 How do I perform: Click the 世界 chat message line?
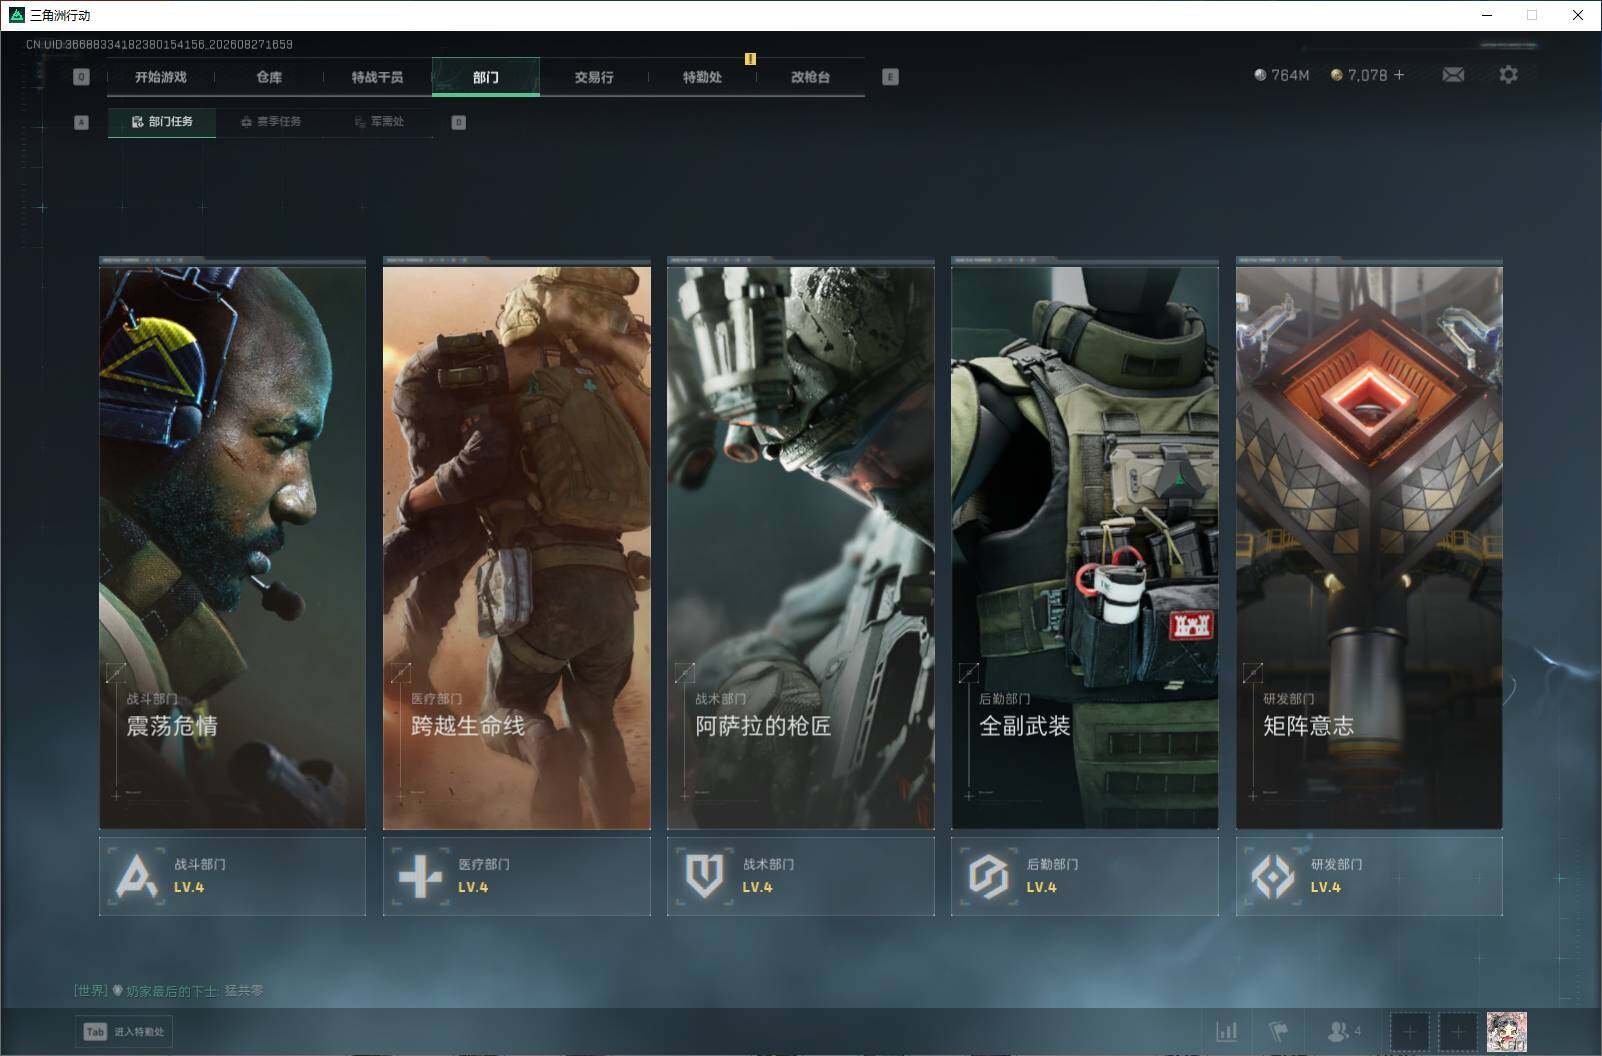pyautogui.click(x=168, y=990)
